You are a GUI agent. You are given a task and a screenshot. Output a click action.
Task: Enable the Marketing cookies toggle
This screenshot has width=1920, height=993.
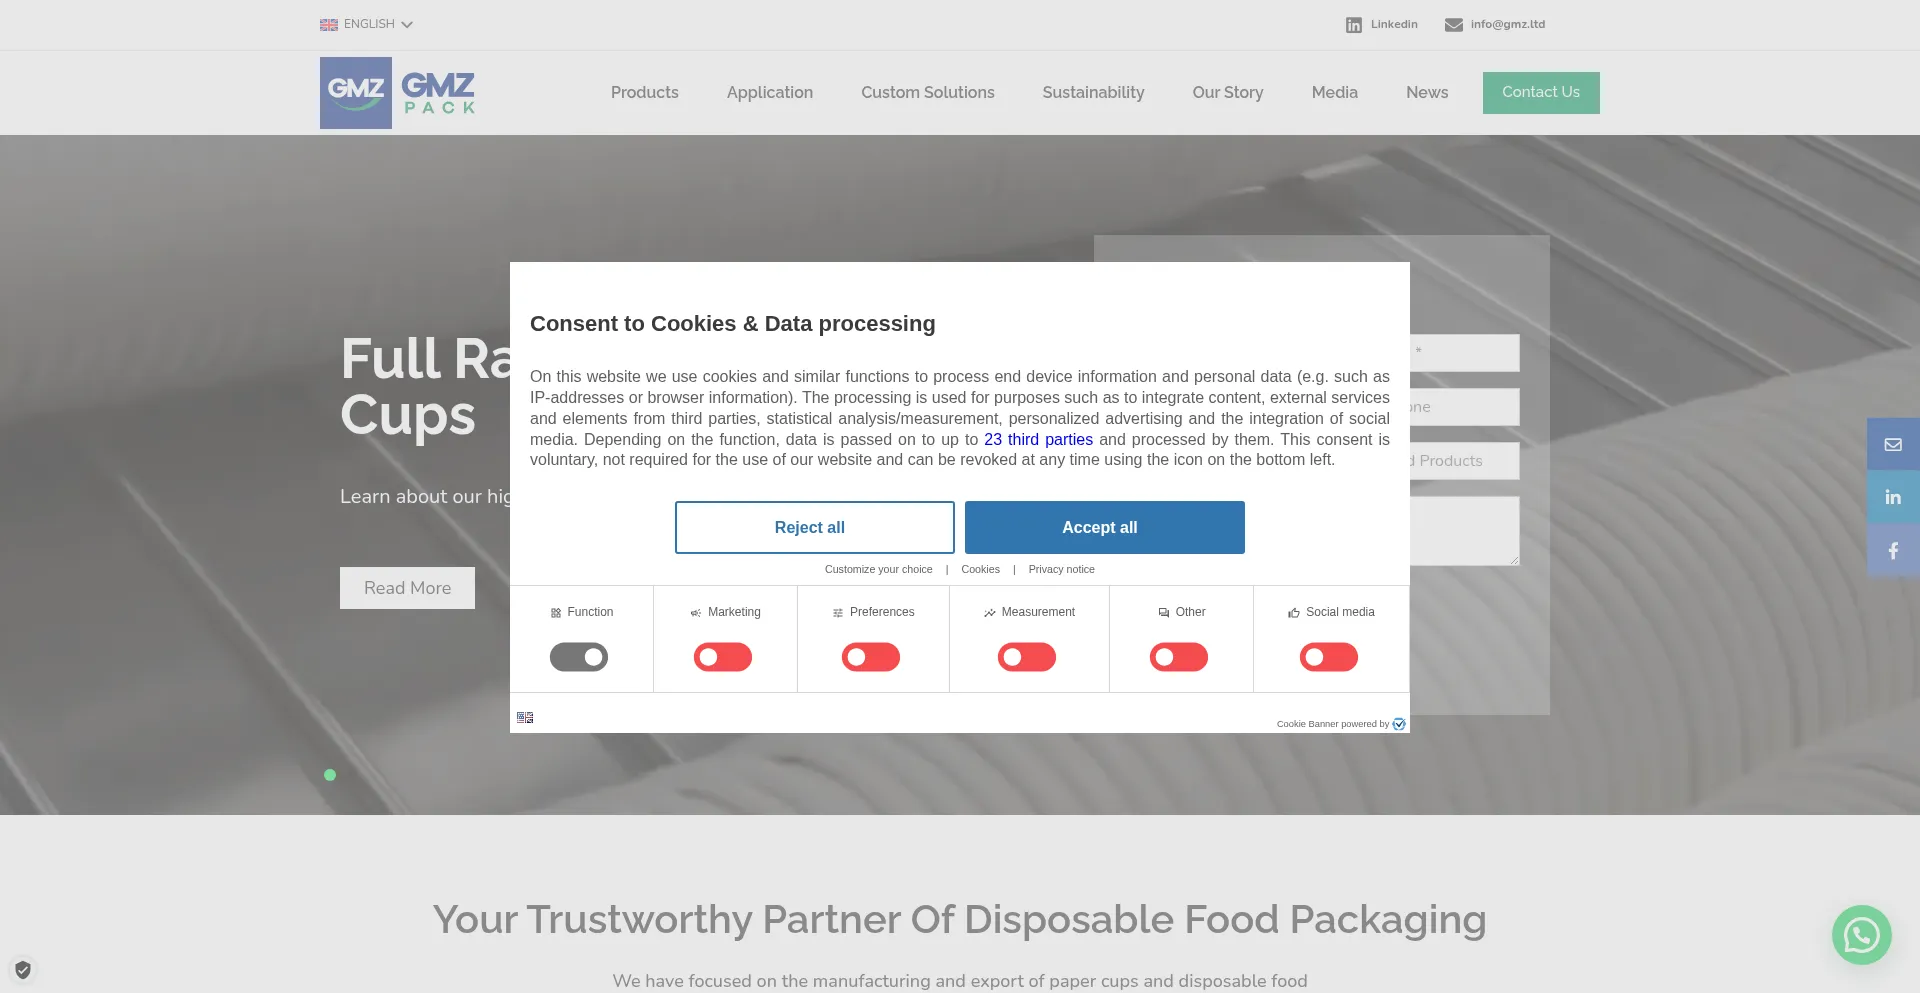click(x=723, y=657)
